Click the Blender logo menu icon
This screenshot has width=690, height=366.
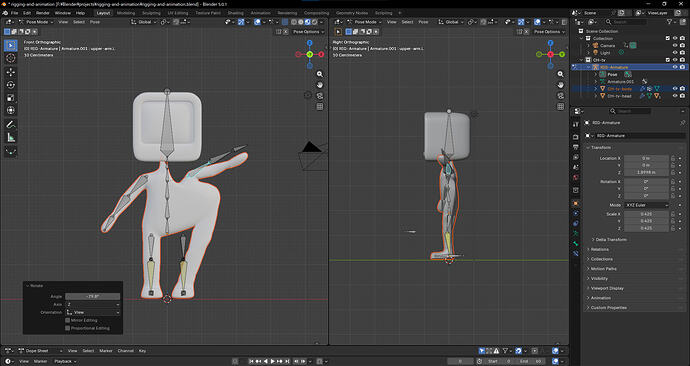click(x=5, y=13)
